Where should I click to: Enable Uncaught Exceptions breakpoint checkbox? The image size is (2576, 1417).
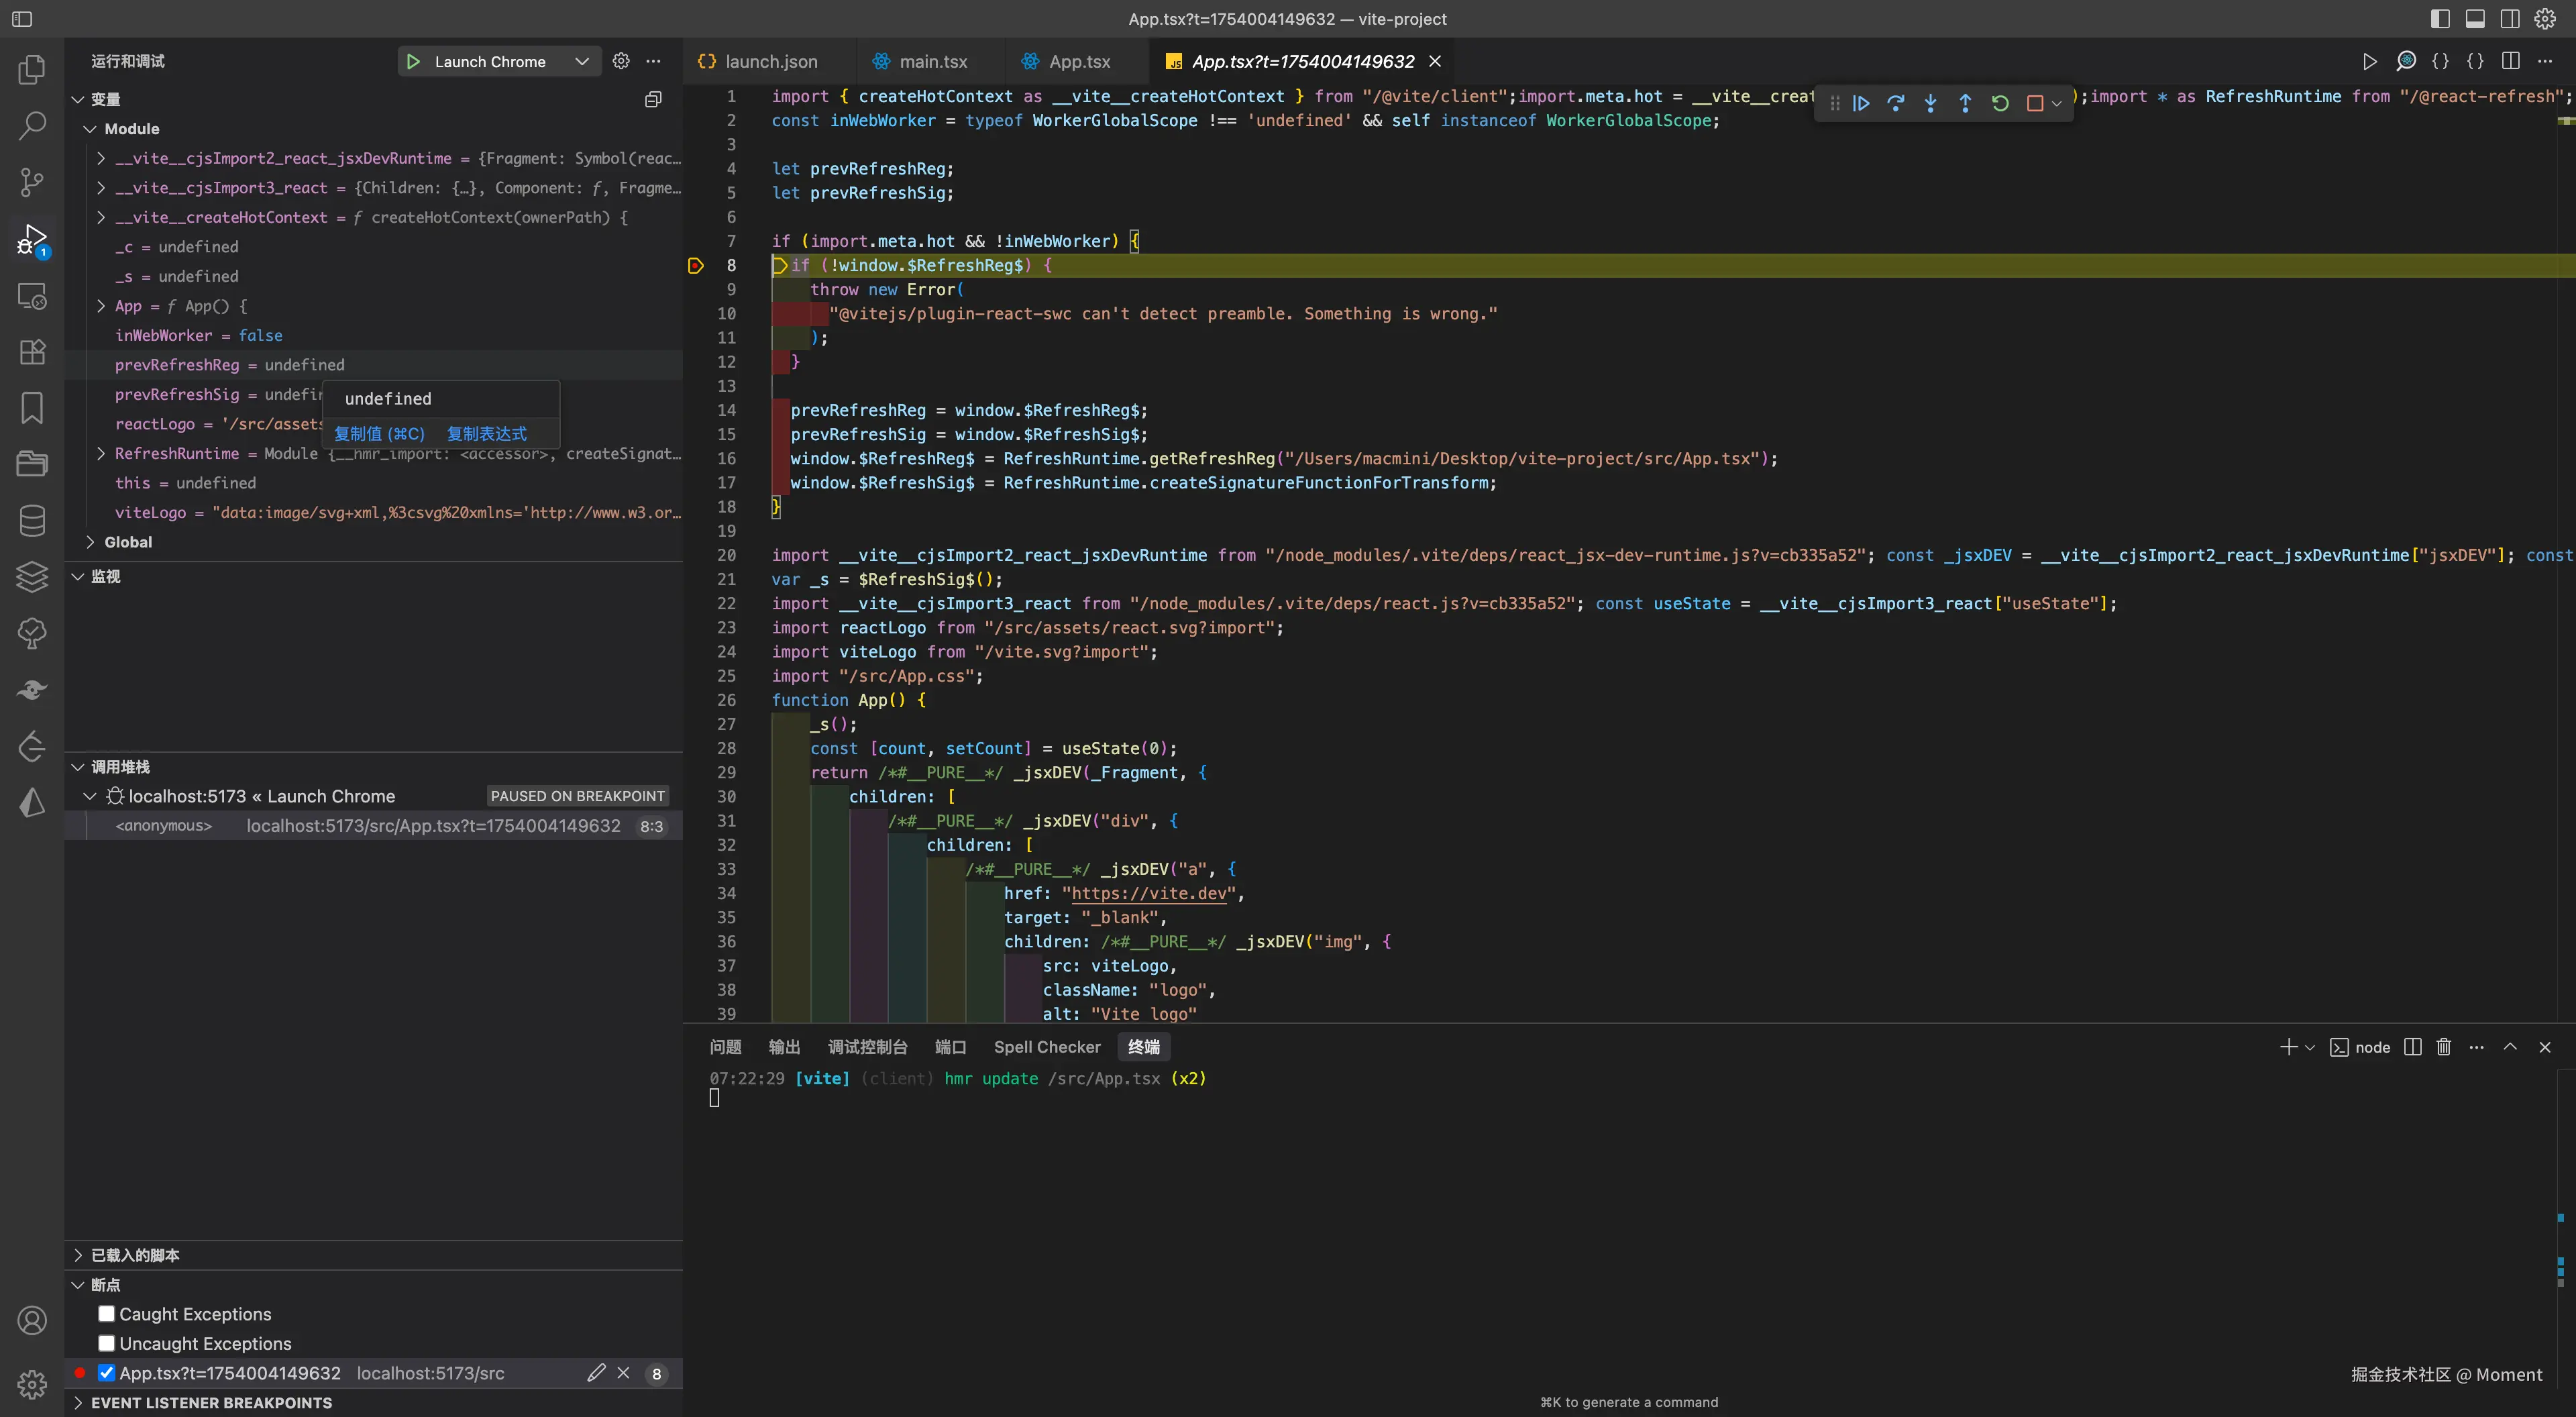tap(107, 1343)
